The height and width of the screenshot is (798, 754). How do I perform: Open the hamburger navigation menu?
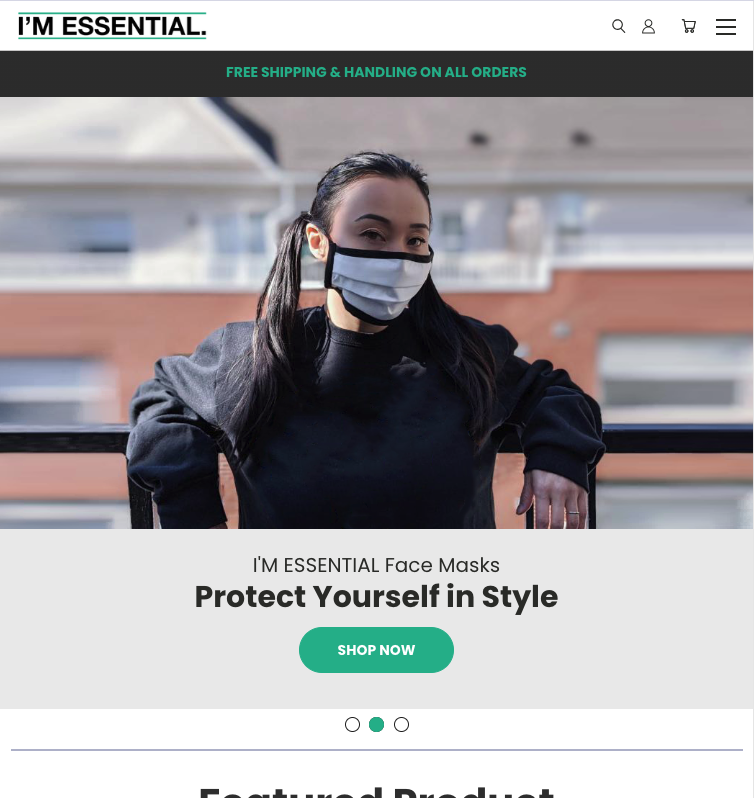click(x=726, y=26)
